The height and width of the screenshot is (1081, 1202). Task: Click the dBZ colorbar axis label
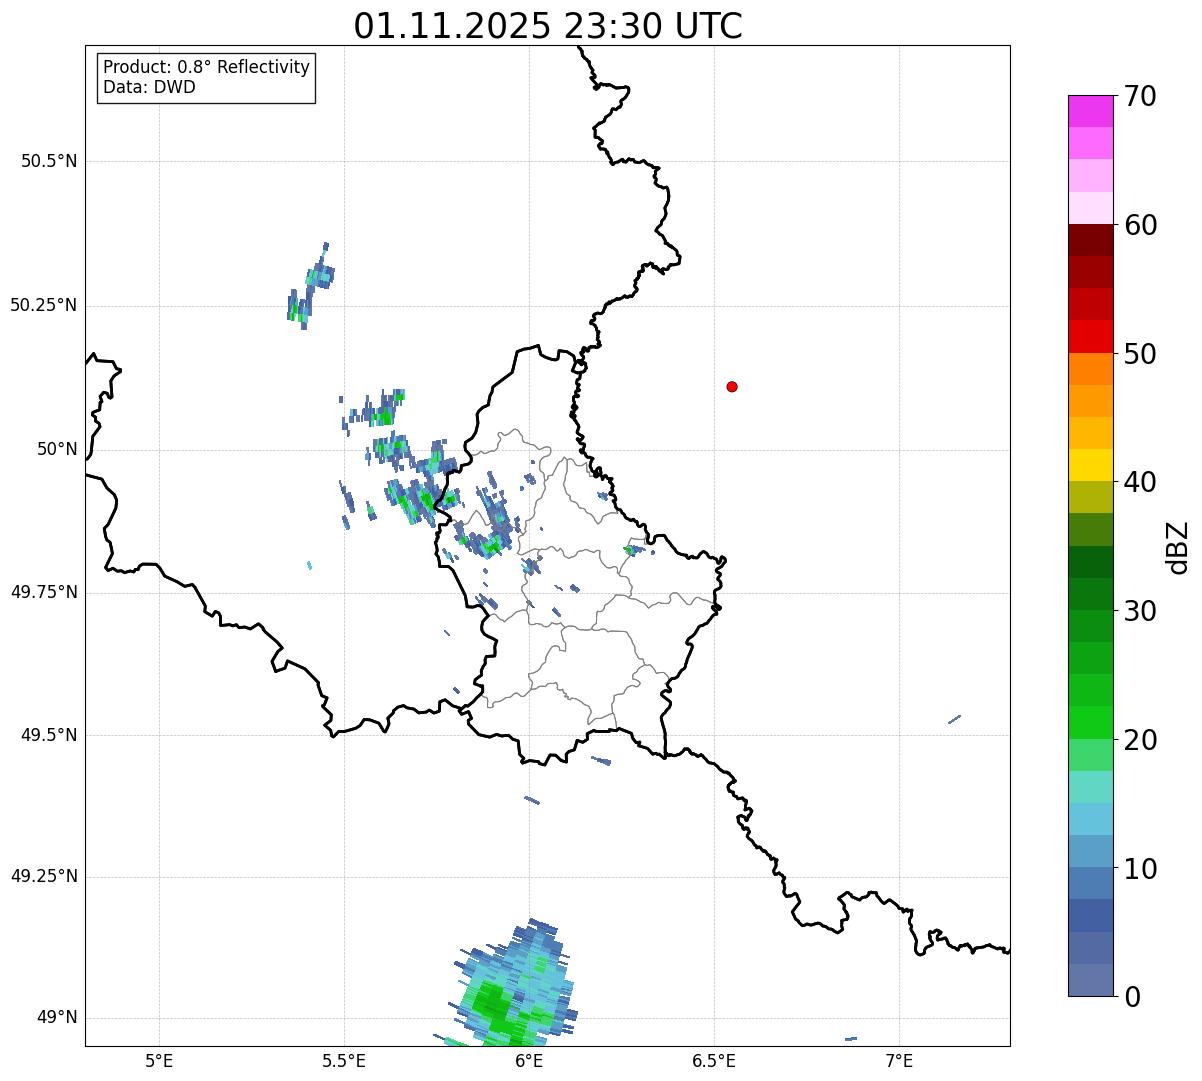tap(1177, 546)
